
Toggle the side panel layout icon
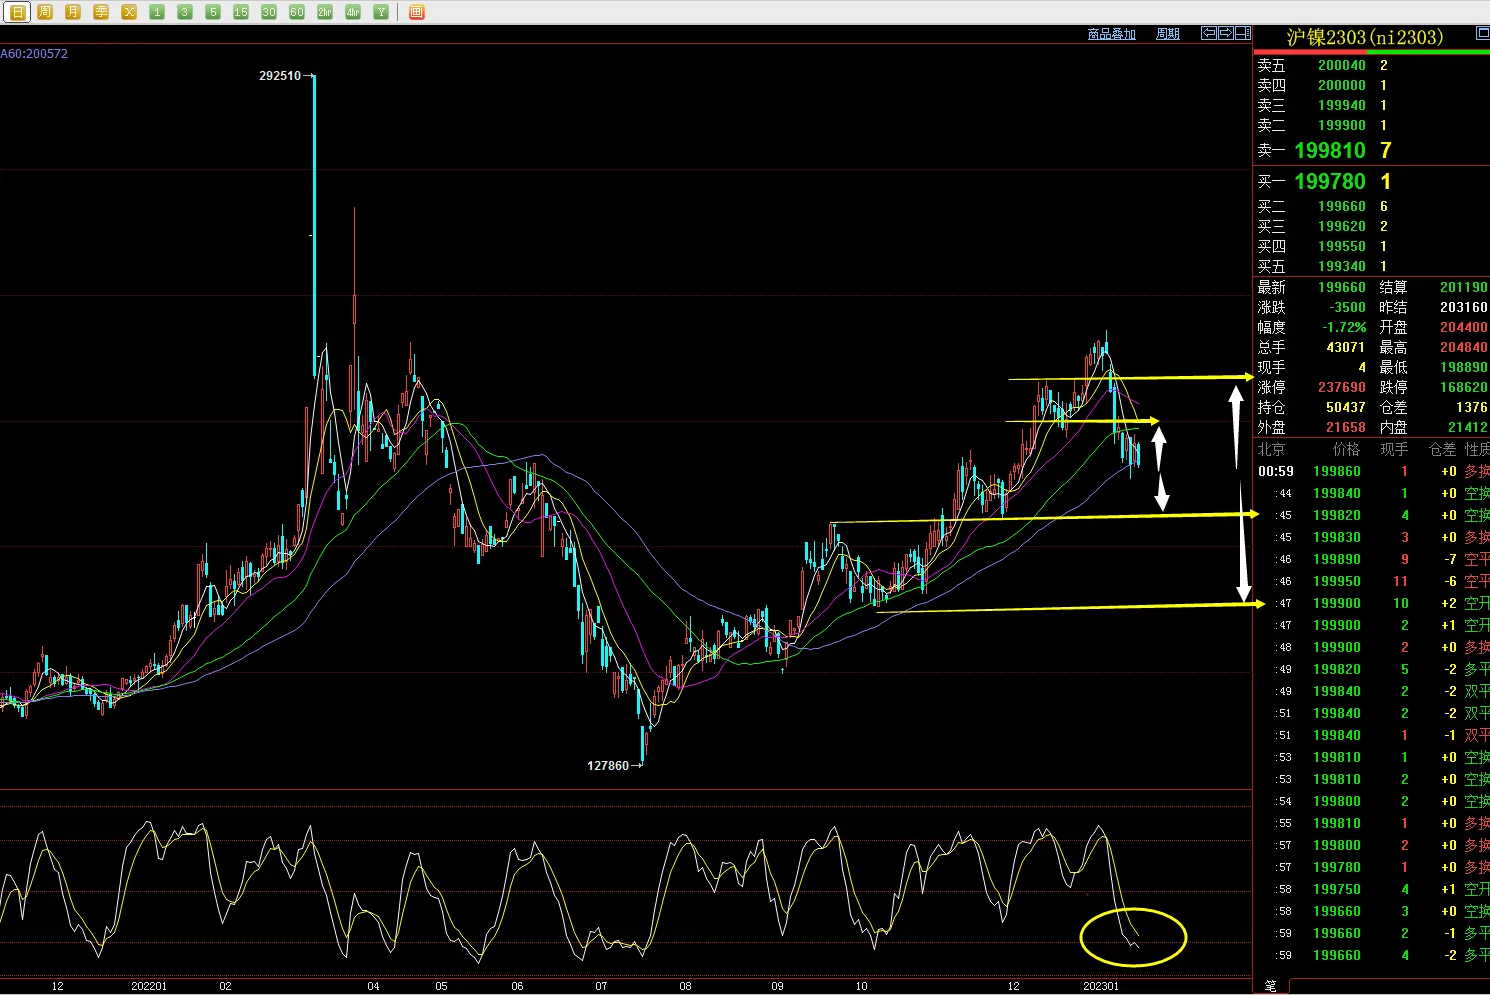click(x=1243, y=33)
